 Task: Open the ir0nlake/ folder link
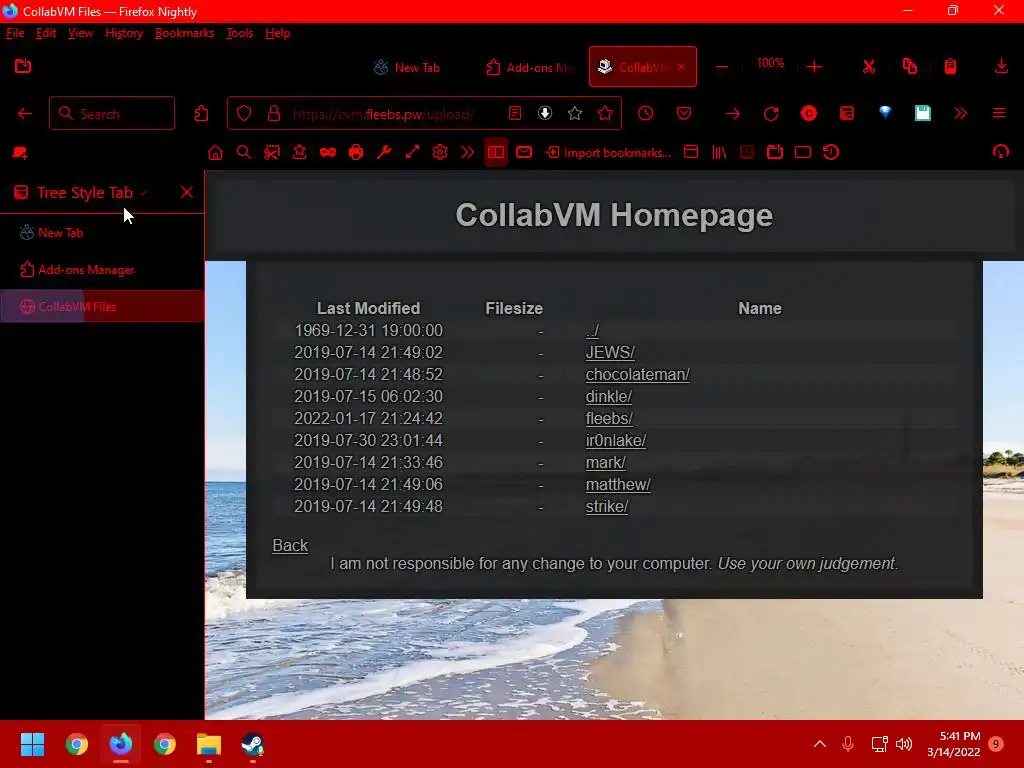coord(616,441)
